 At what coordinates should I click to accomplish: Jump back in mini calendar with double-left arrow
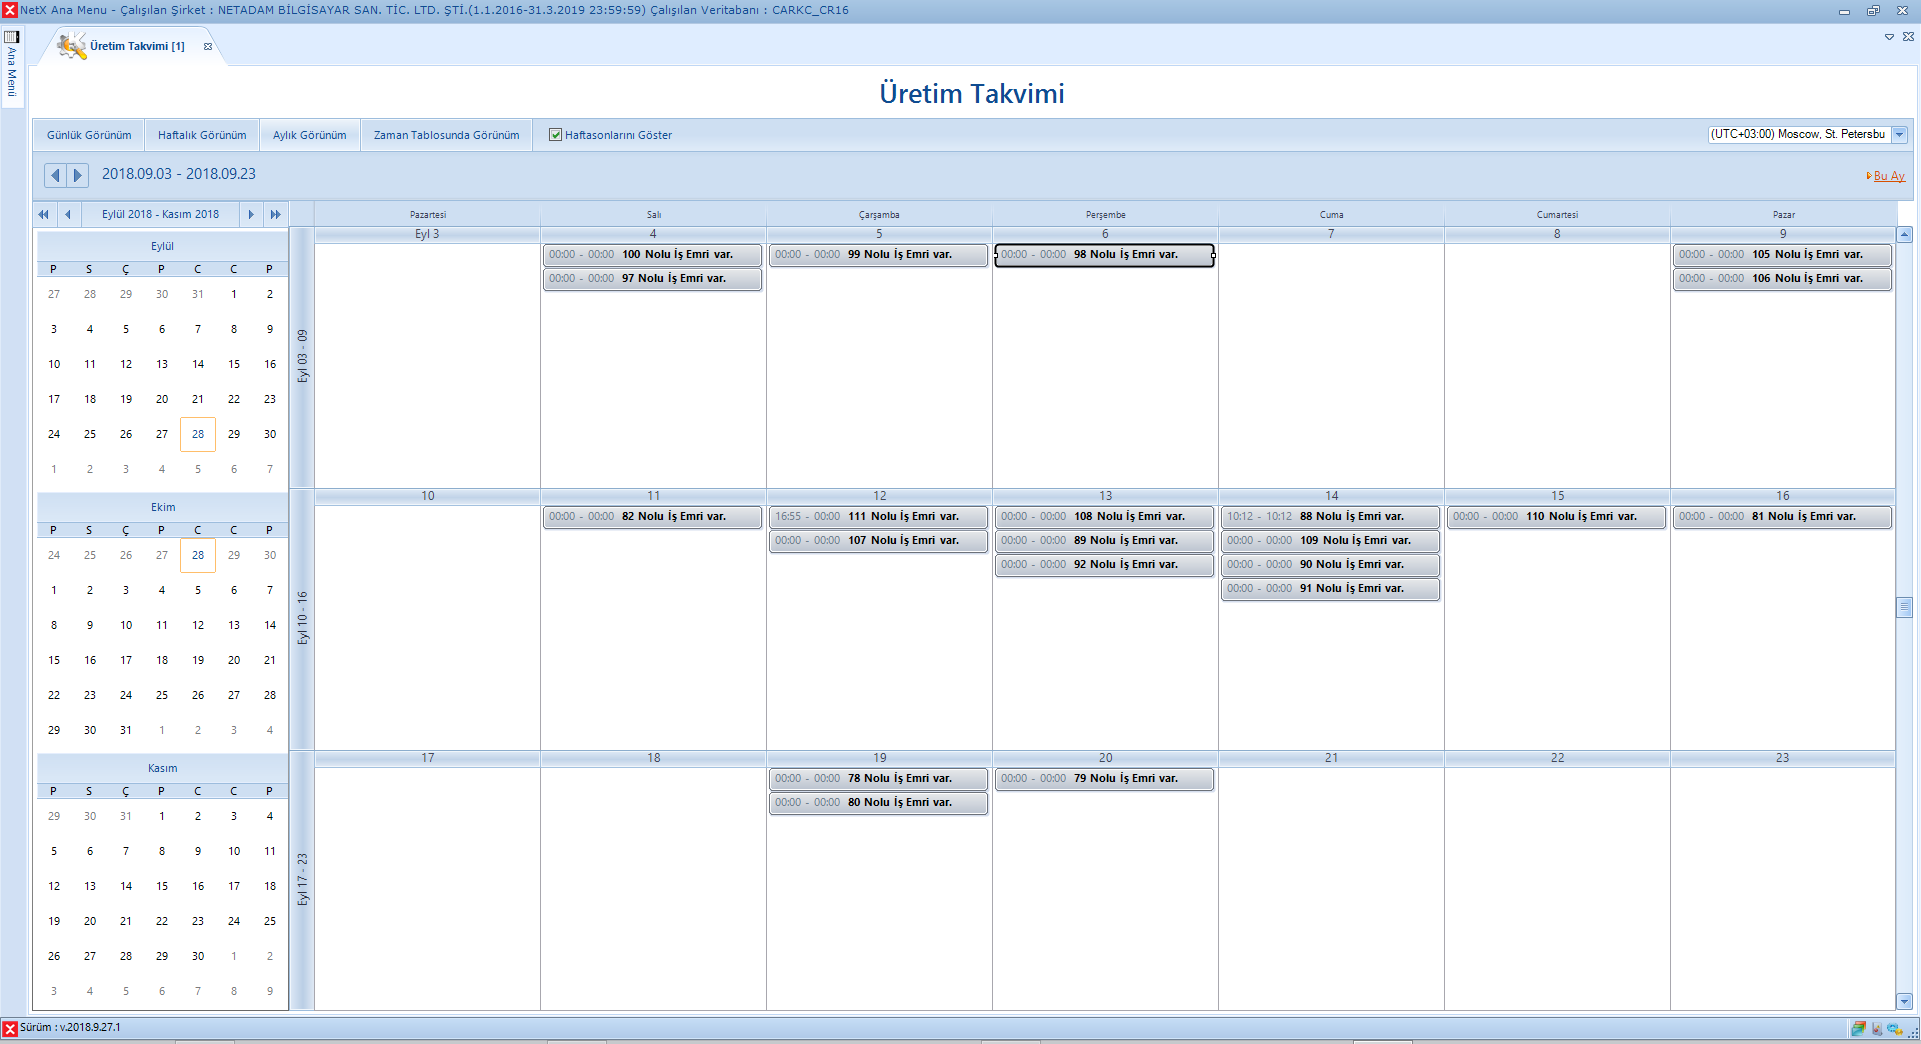(43, 214)
